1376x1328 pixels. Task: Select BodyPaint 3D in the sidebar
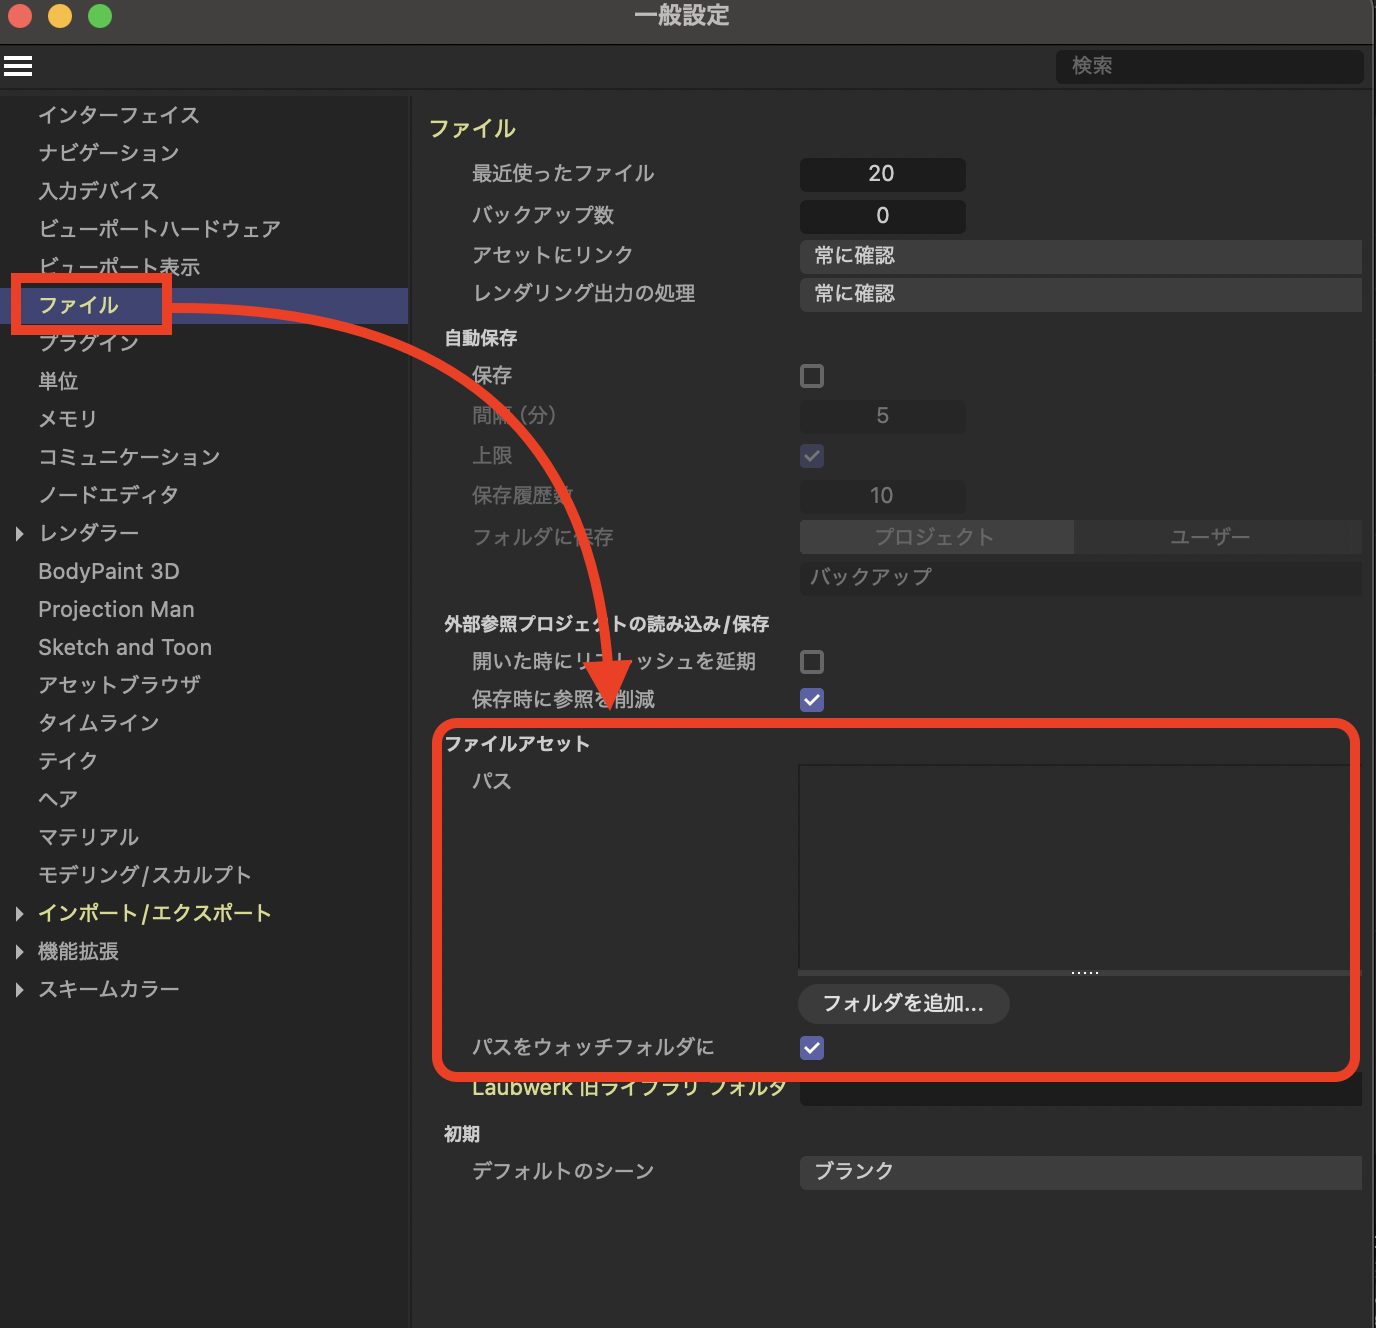click(x=109, y=571)
